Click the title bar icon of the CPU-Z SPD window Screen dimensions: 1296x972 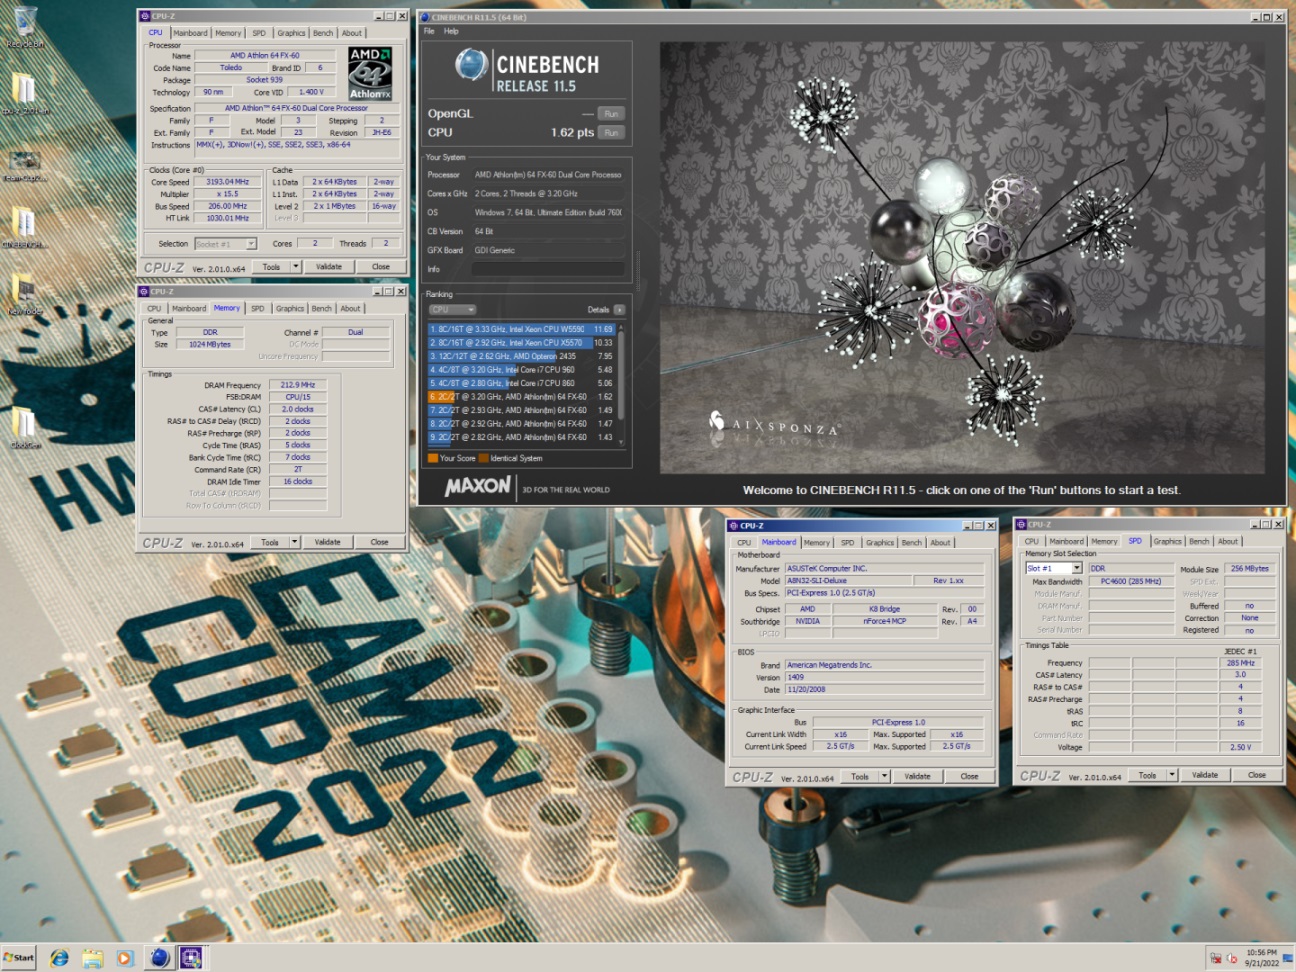coord(1021,524)
